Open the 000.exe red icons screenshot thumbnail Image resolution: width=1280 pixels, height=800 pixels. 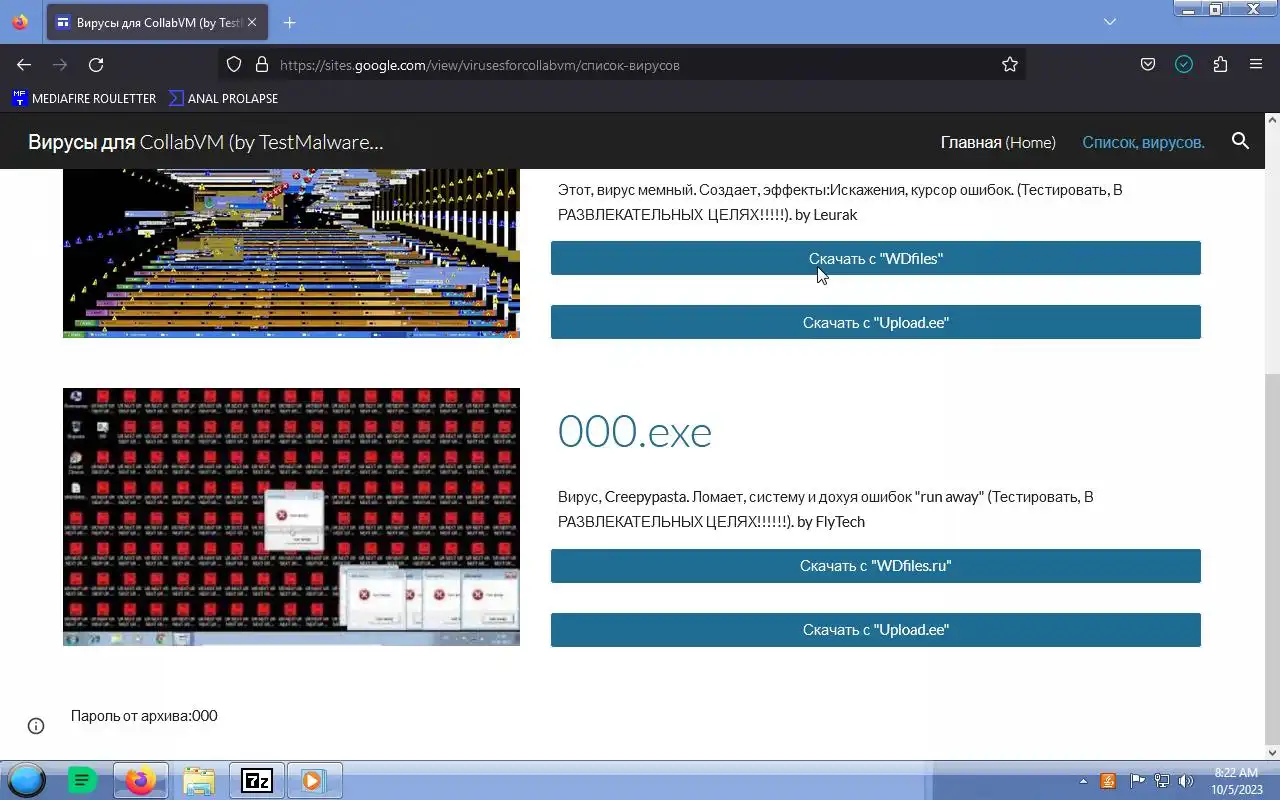(291, 517)
